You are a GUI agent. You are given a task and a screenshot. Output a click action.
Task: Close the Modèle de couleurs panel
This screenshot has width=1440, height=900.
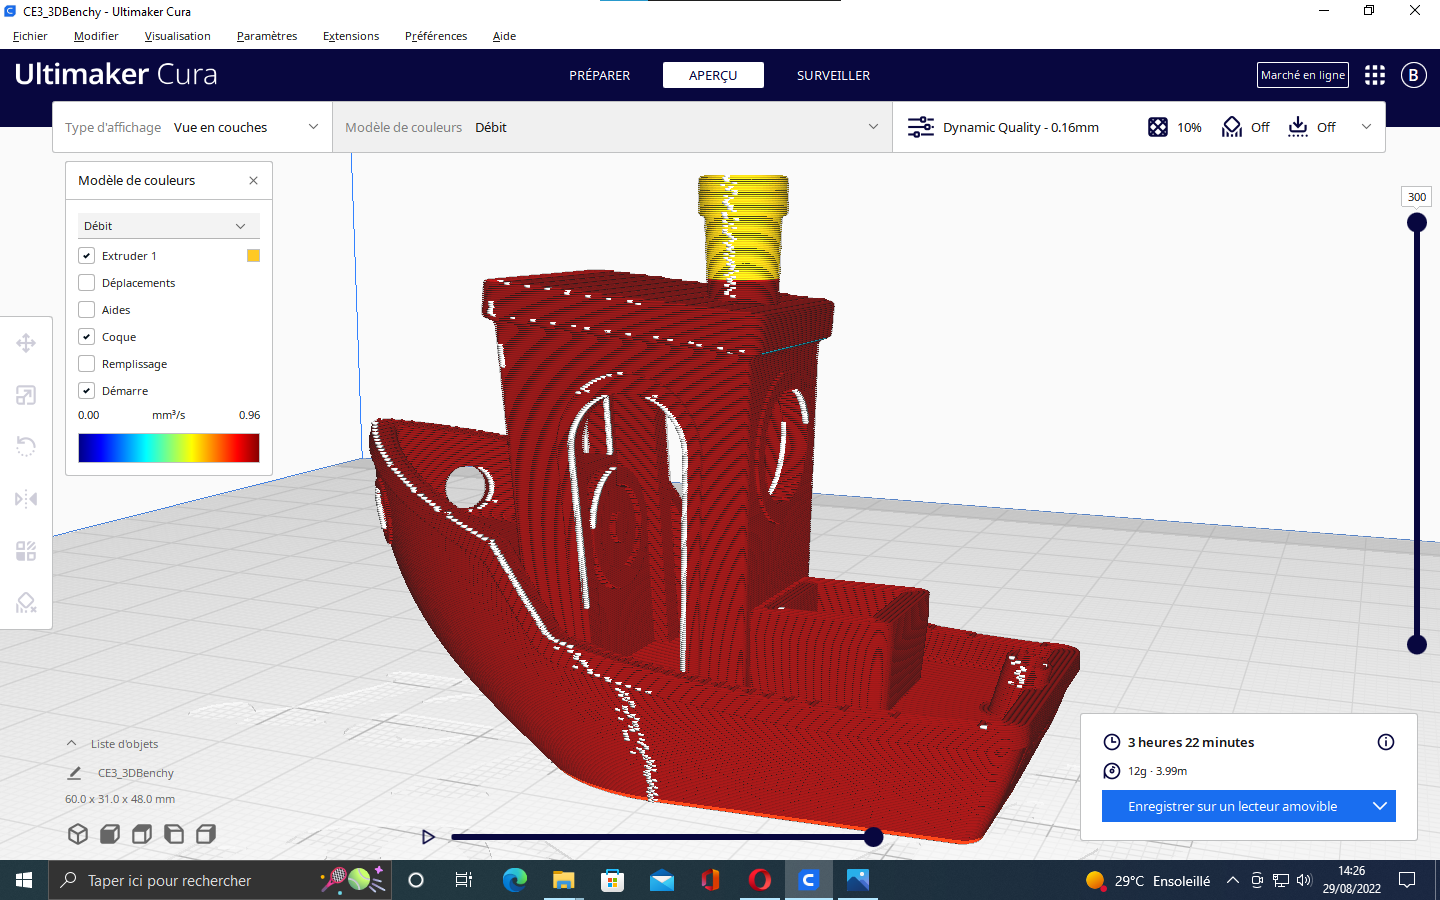[253, 181]
